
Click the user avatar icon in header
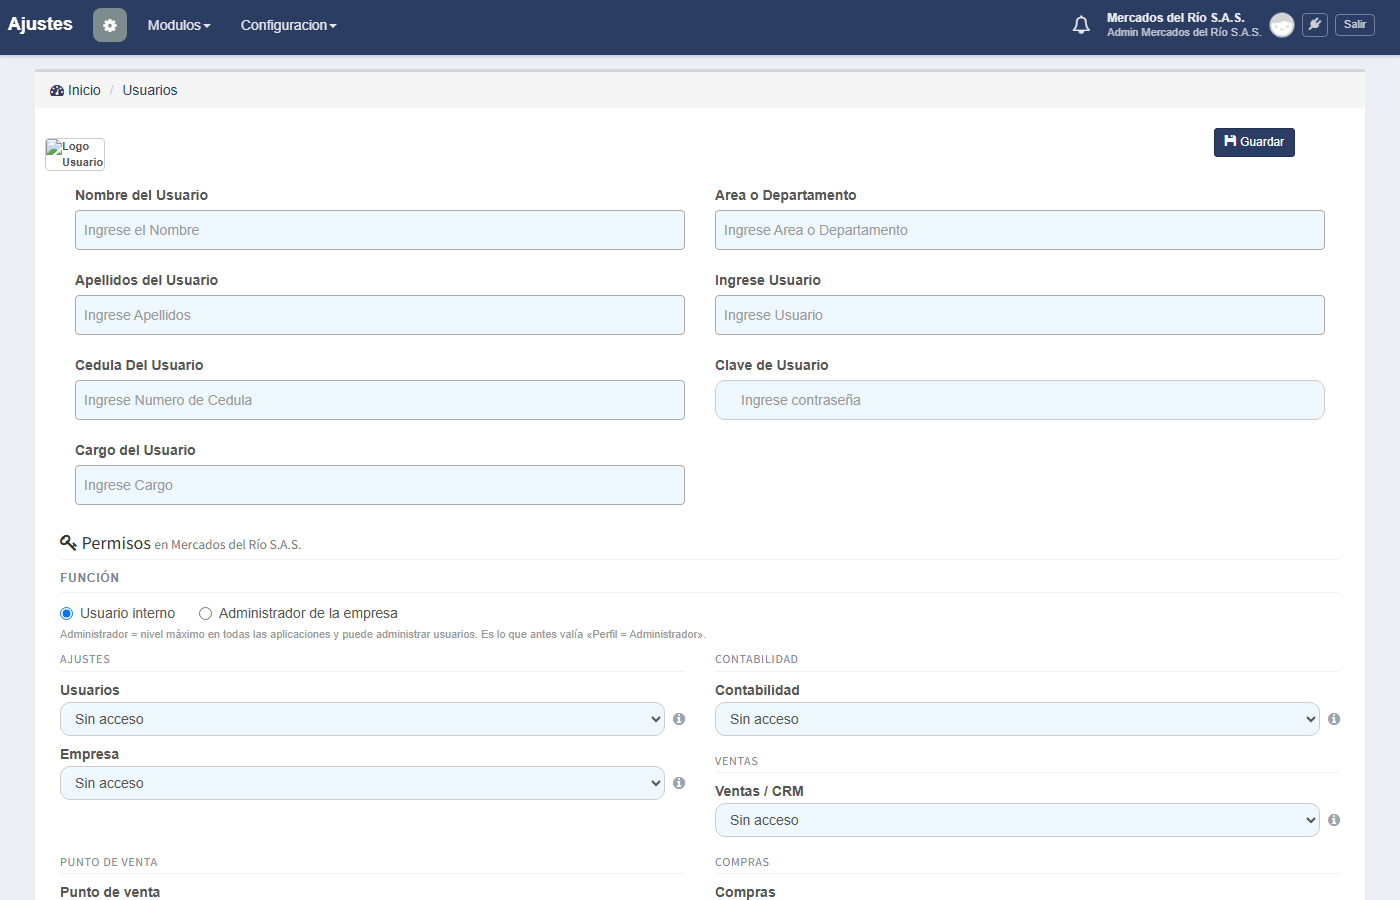(x=1282, y=25)
